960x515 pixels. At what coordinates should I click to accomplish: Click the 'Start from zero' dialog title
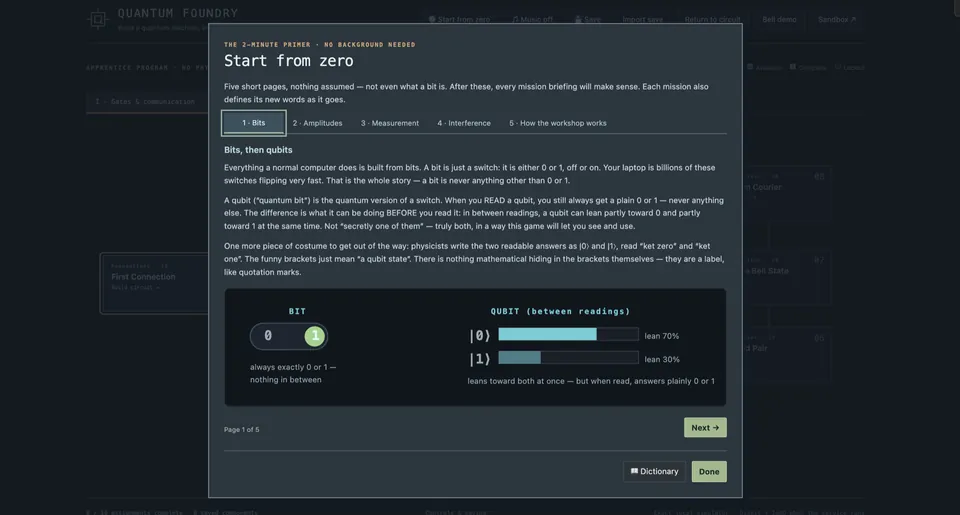(x=288, y=61)
